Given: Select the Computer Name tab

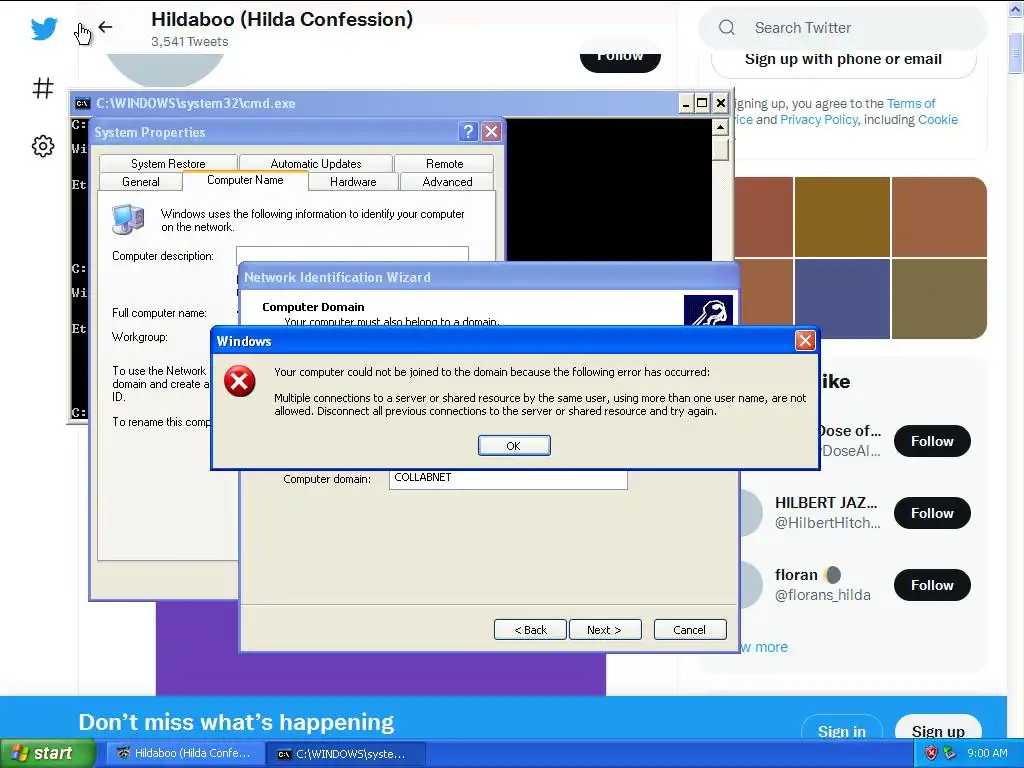Looking at the screenshot, I should coord(245,180).
